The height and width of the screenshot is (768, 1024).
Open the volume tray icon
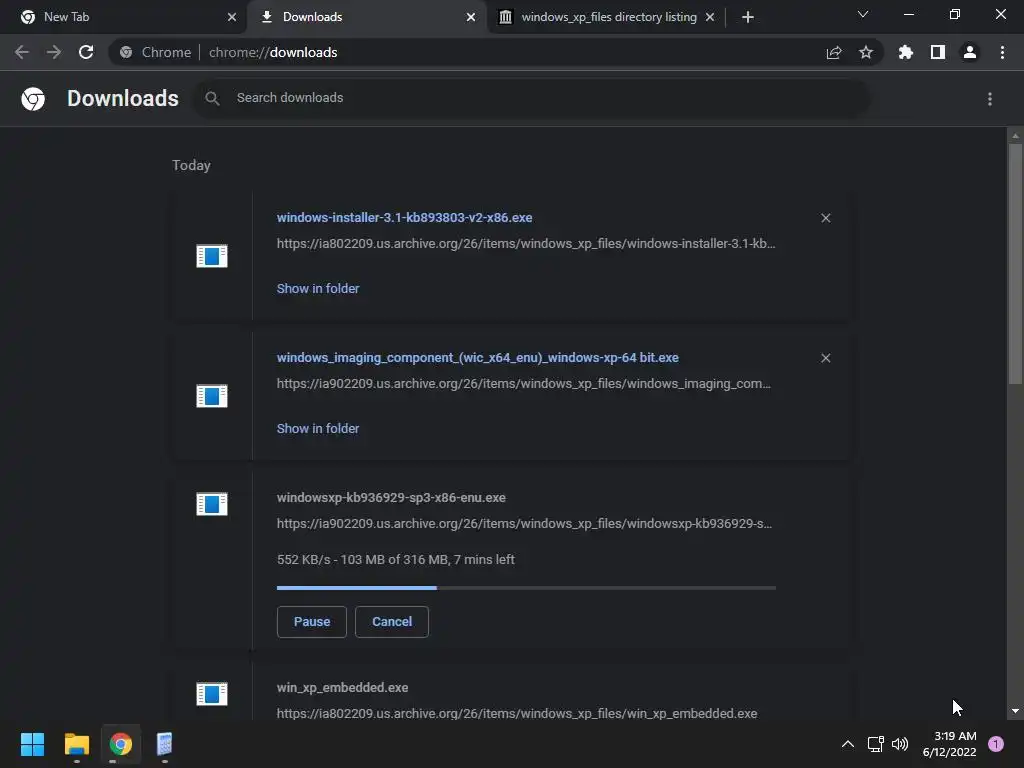[x=900, y=744]
